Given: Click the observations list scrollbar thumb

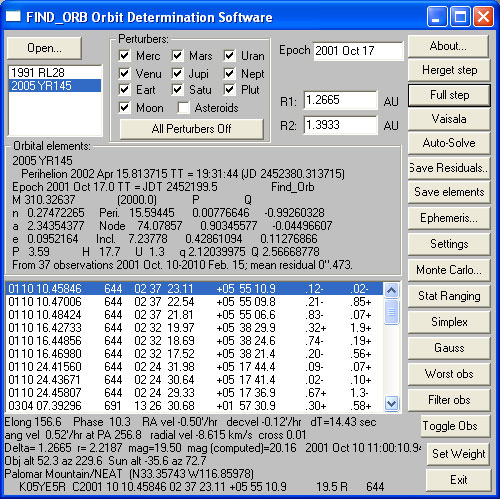Looking at the screenshot, I should tap(391, 312).
